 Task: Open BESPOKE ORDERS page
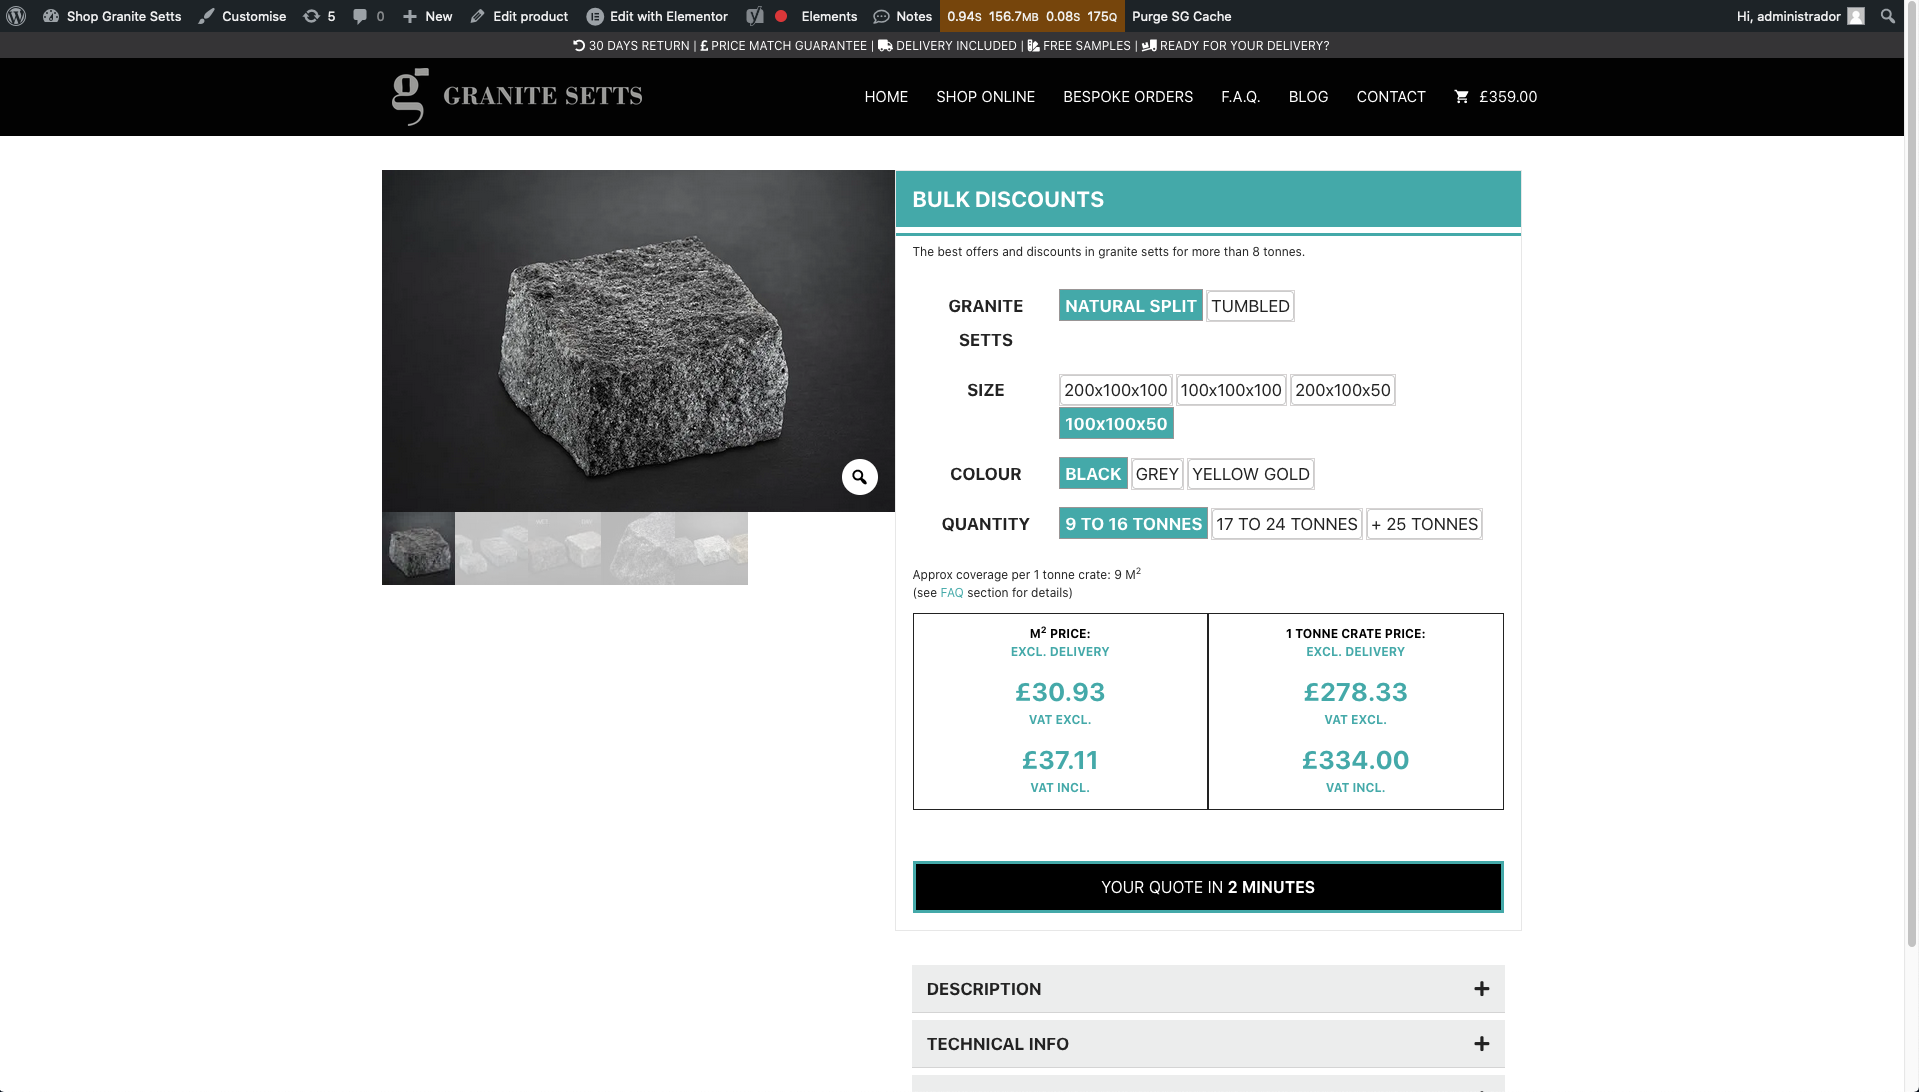coord(1128,97)
